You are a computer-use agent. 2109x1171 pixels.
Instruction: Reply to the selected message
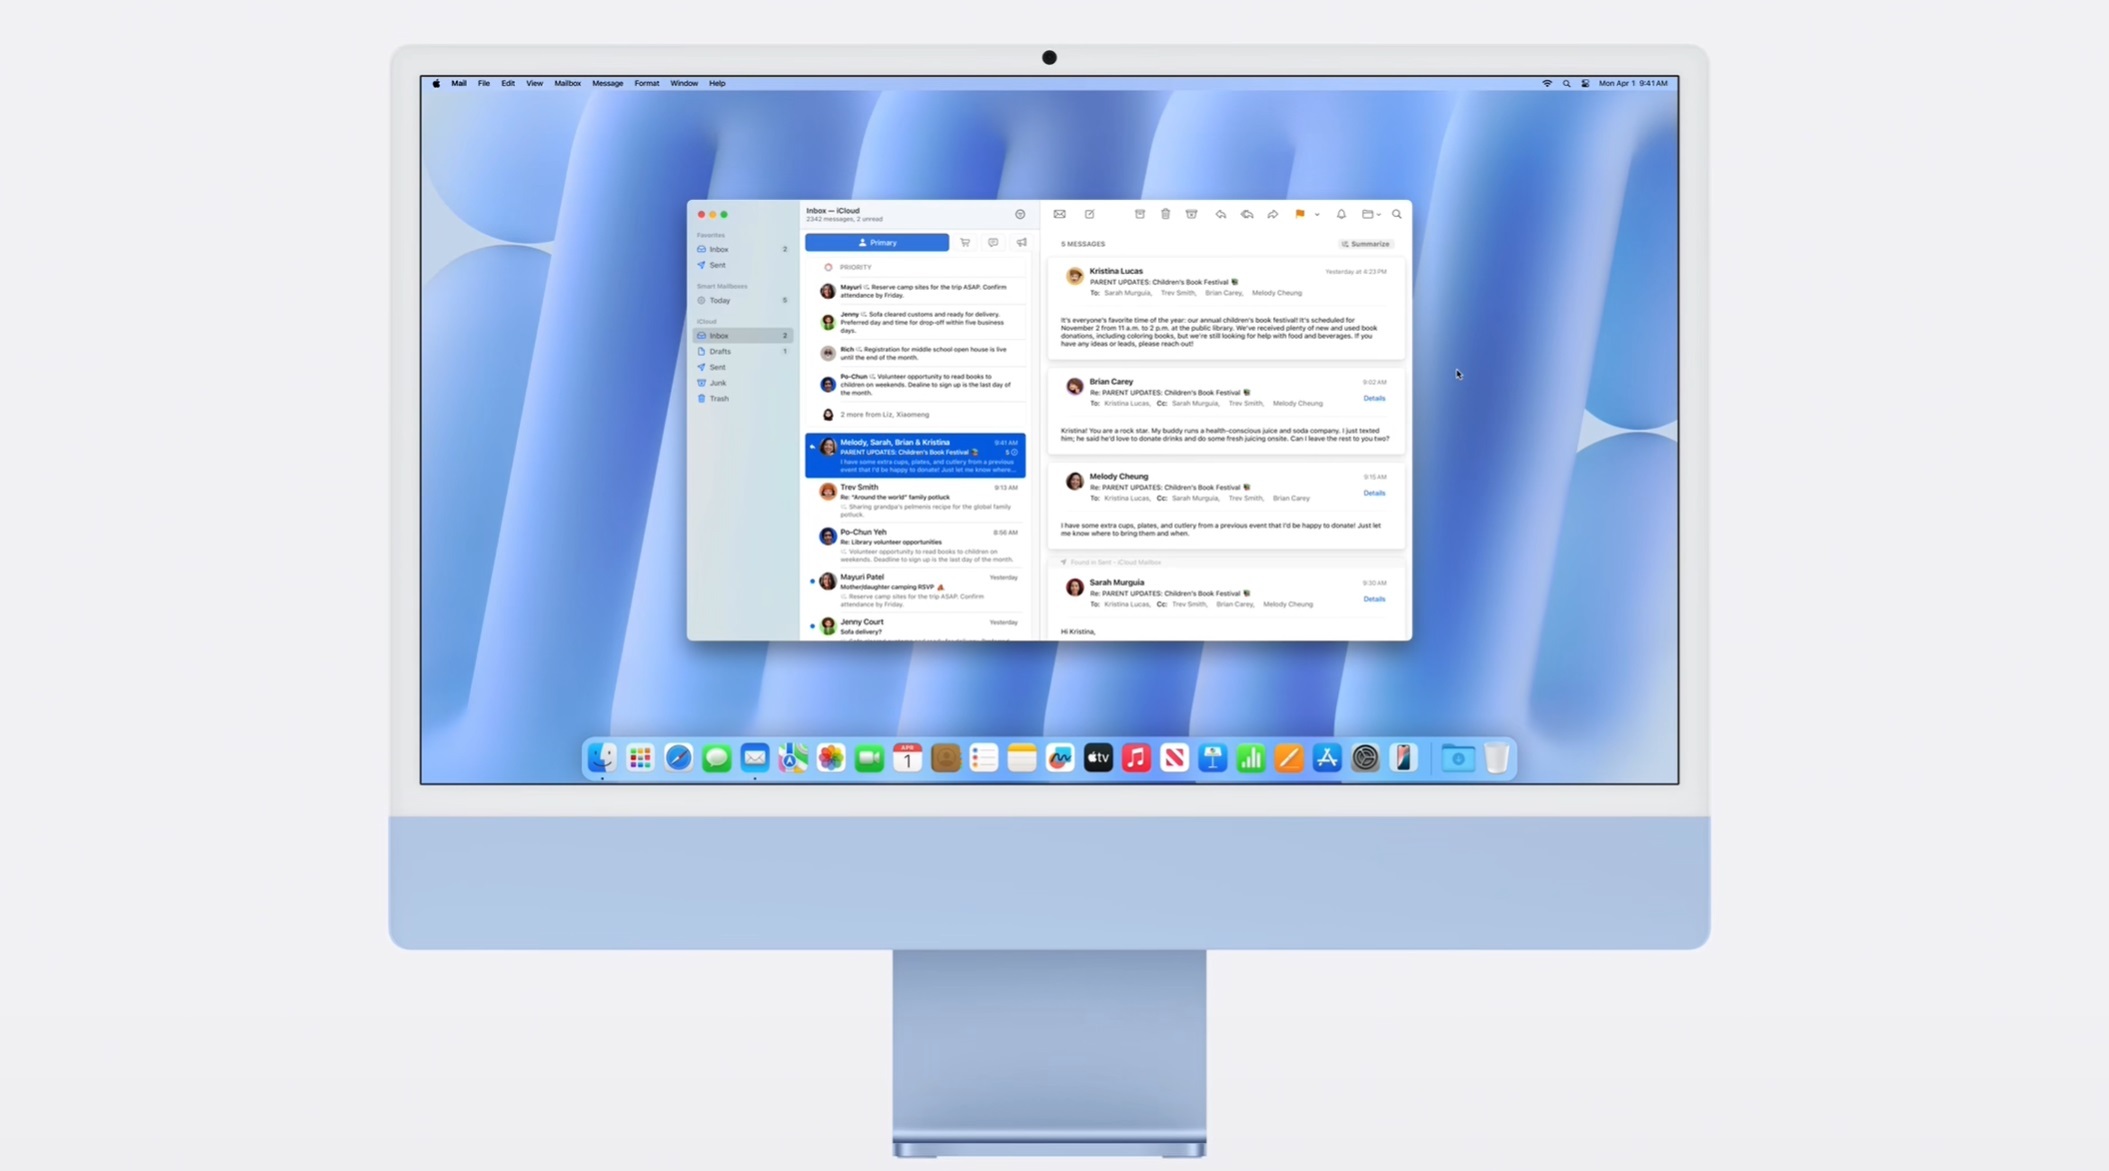point(1221,214)
